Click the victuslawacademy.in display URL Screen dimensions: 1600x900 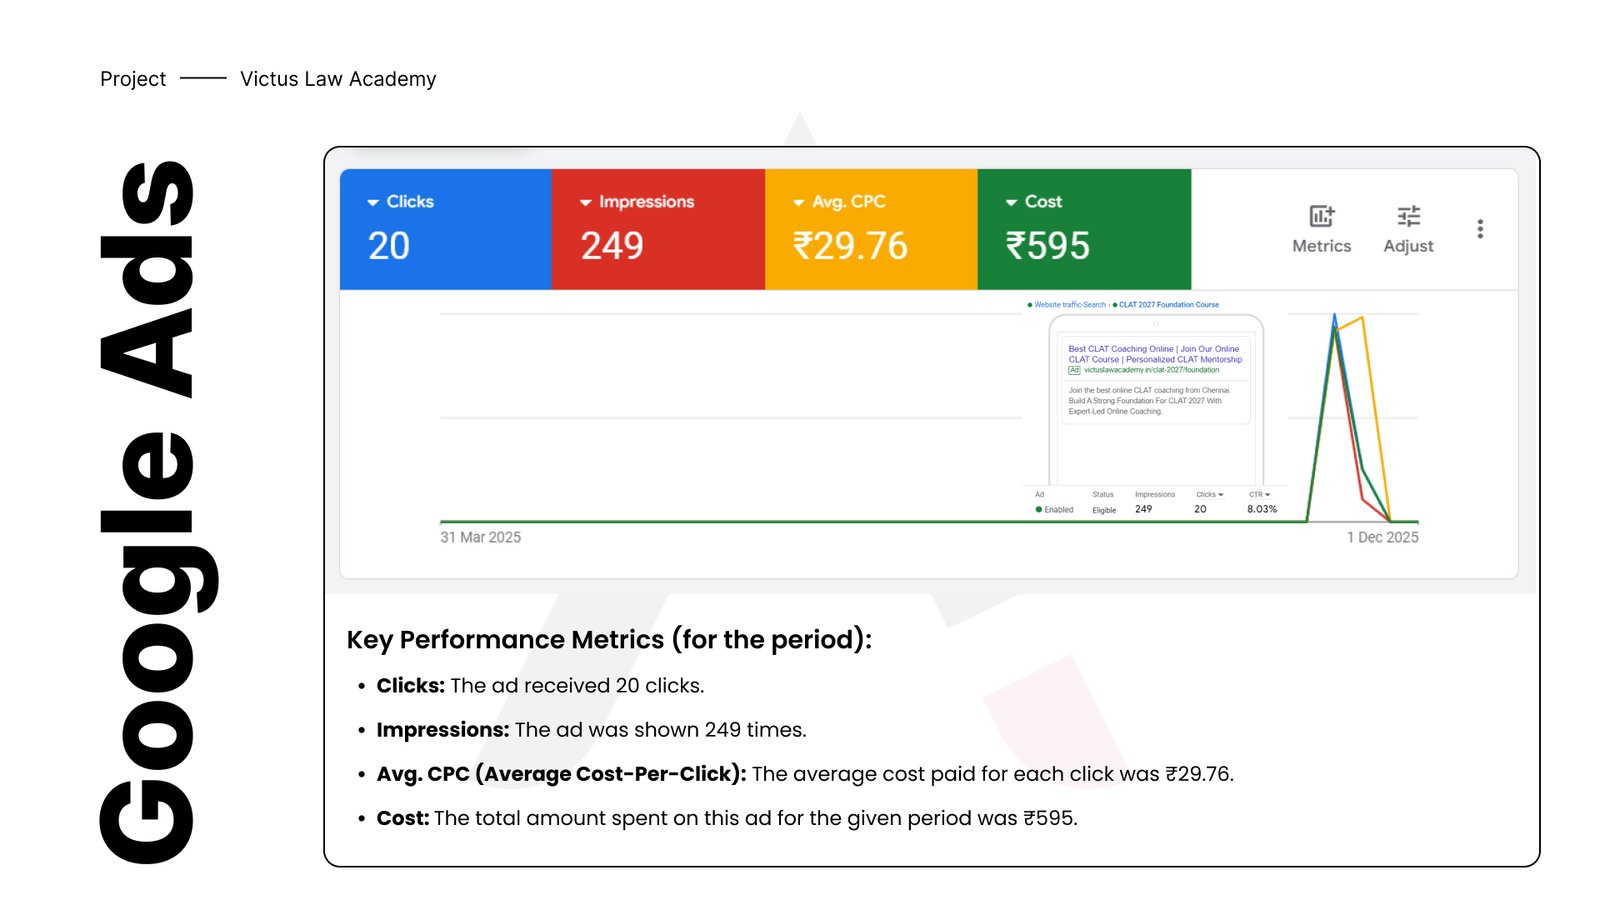(1151, 370)
